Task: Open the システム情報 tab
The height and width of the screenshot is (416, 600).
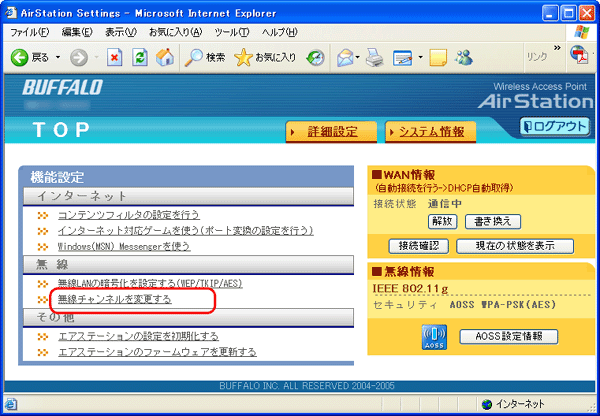Action: click(x=431, y=132)
